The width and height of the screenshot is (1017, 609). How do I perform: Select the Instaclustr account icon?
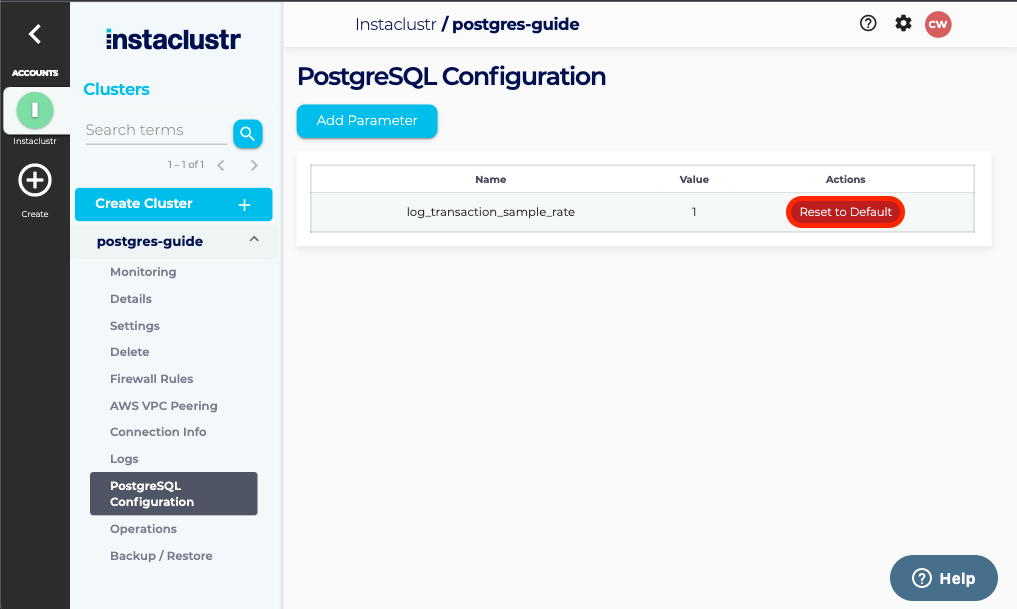tap(35, 109)
